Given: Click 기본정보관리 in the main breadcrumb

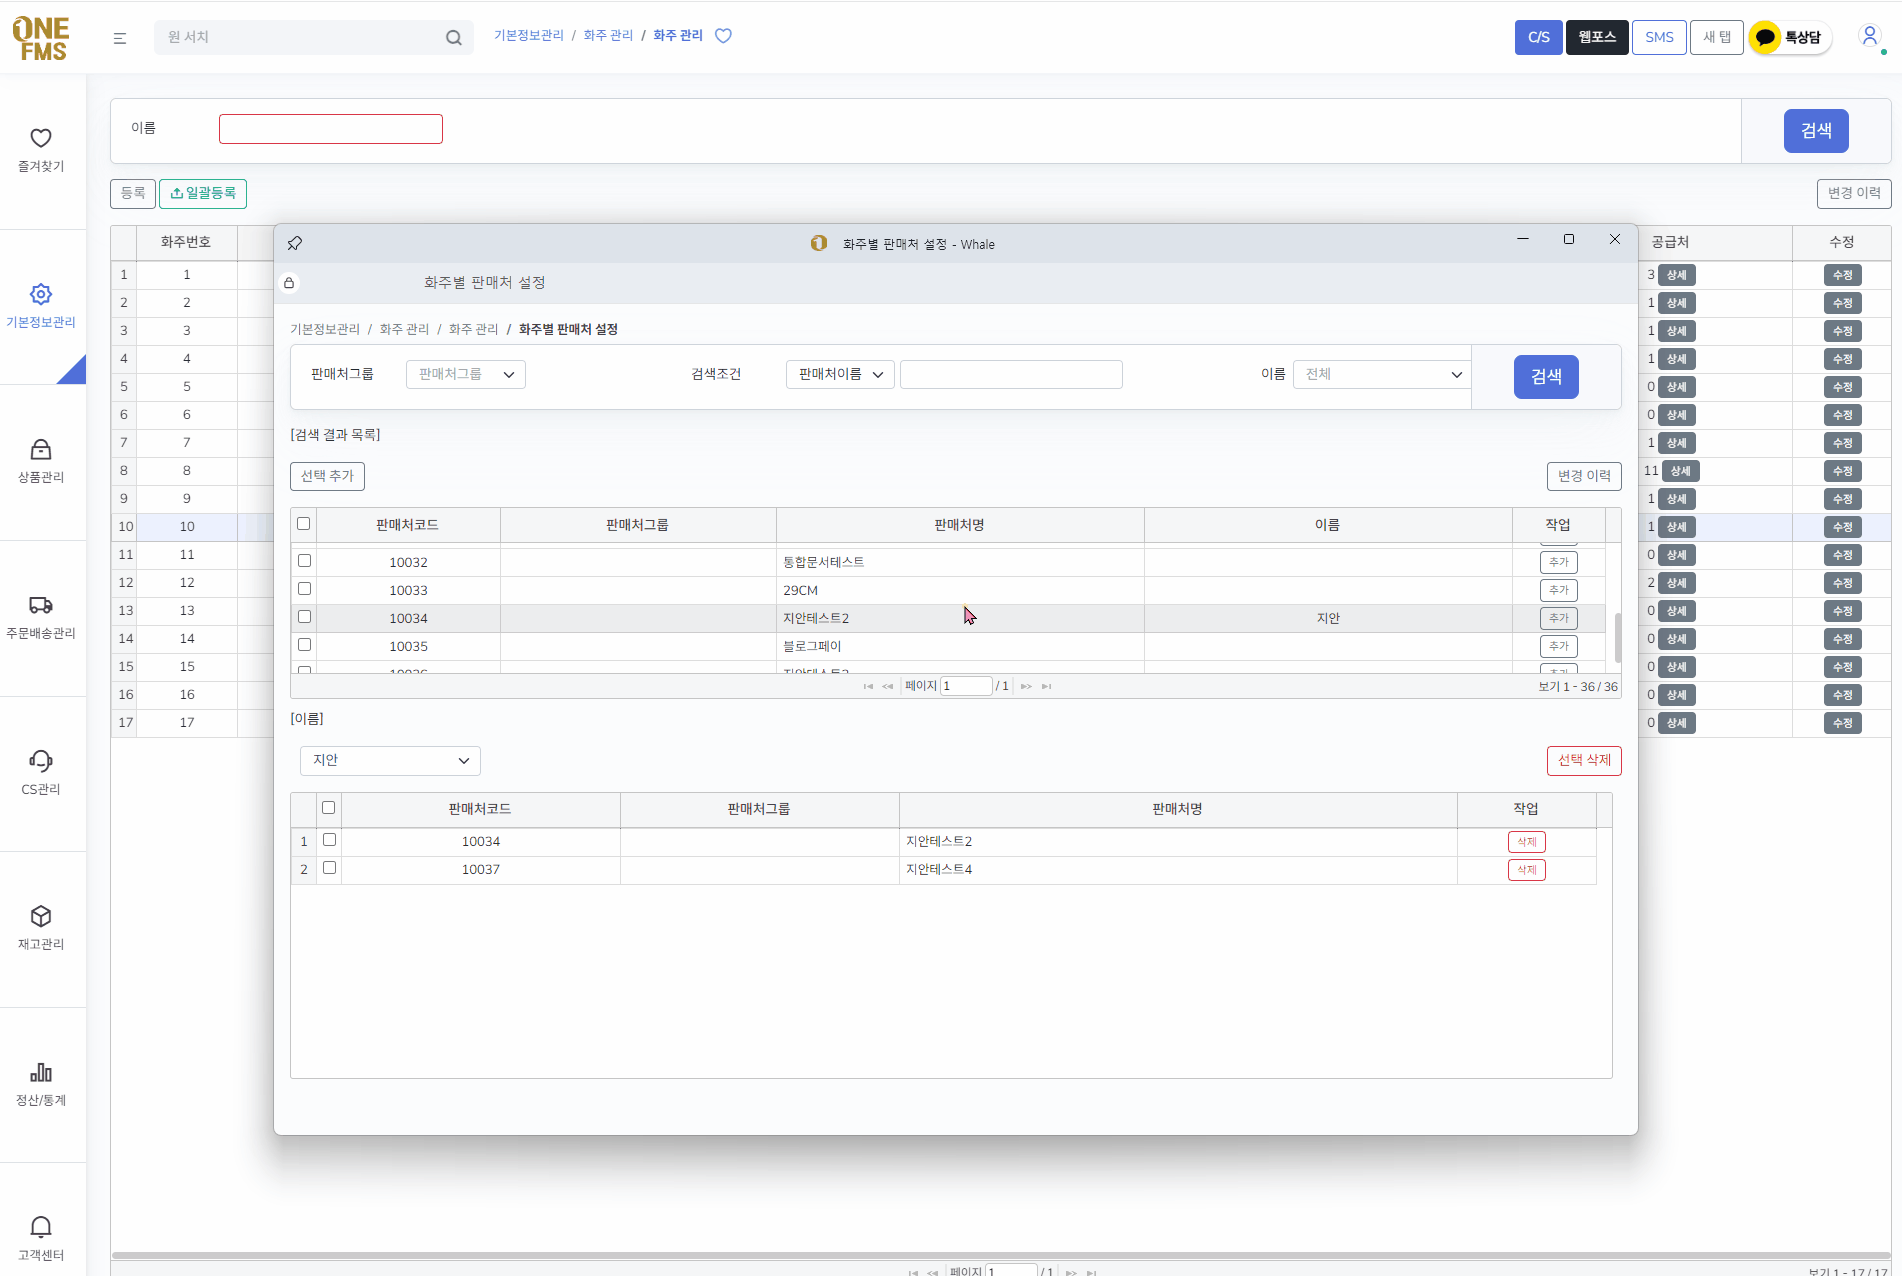Looking at the screenshot, I should (529, 36).
